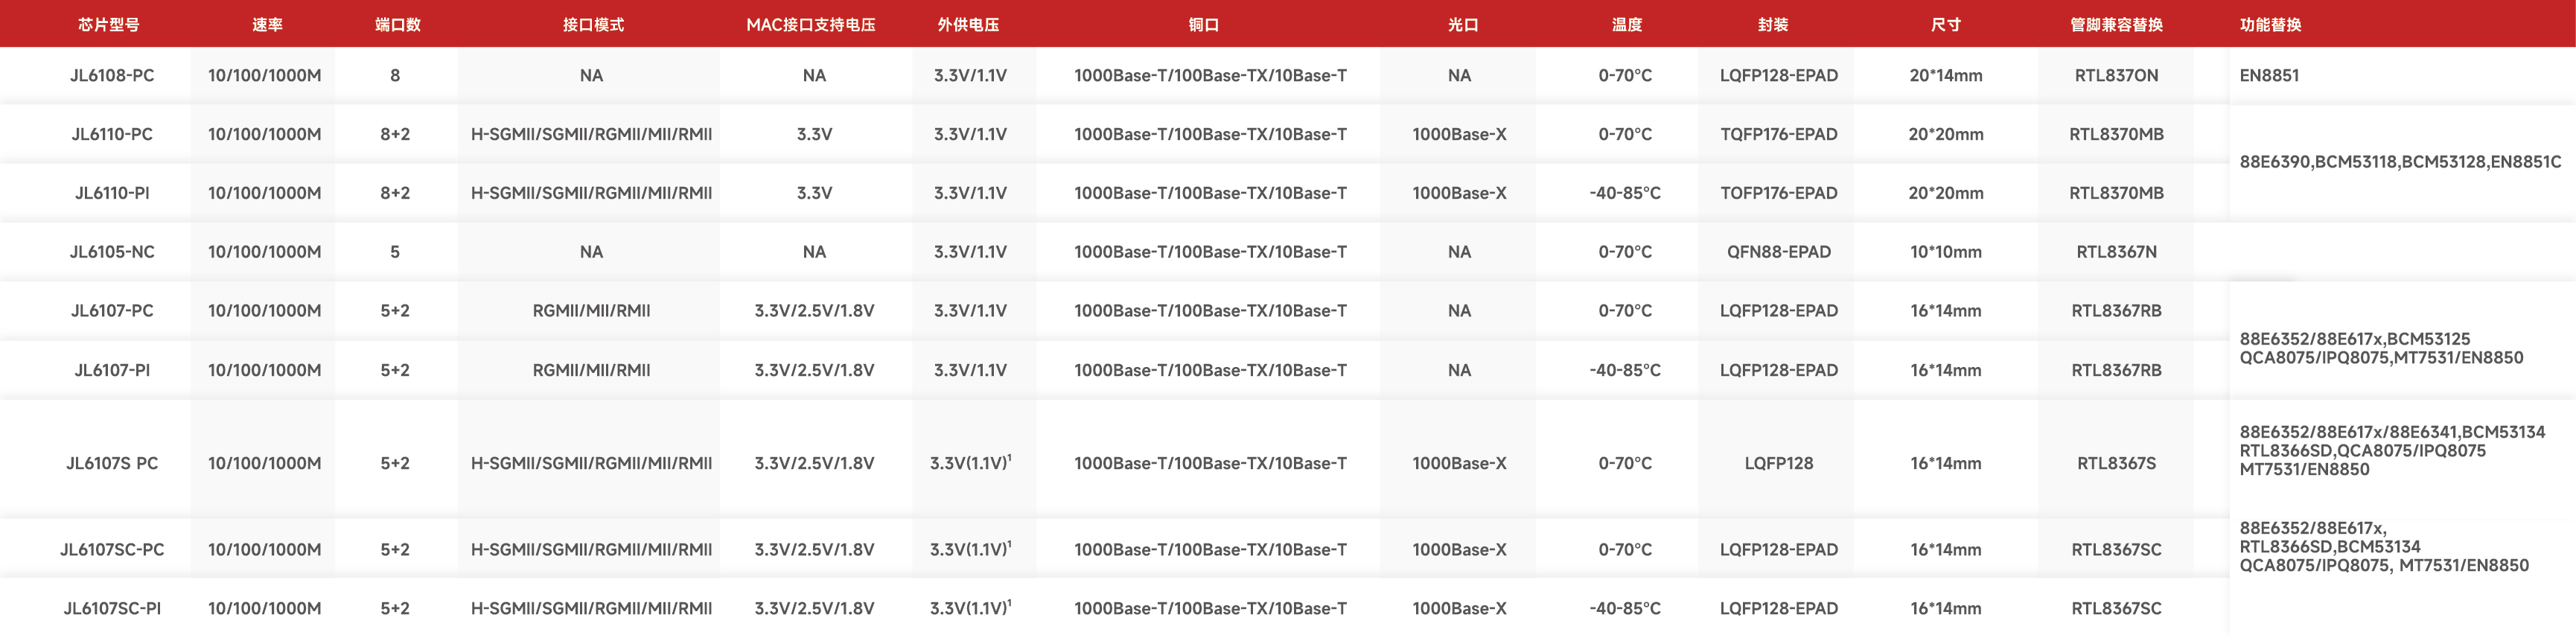This screenshot has height=638, width=2576.
Task: Click RTL8370MB in the JL6110-PC row
Action: pos(2116,134)
